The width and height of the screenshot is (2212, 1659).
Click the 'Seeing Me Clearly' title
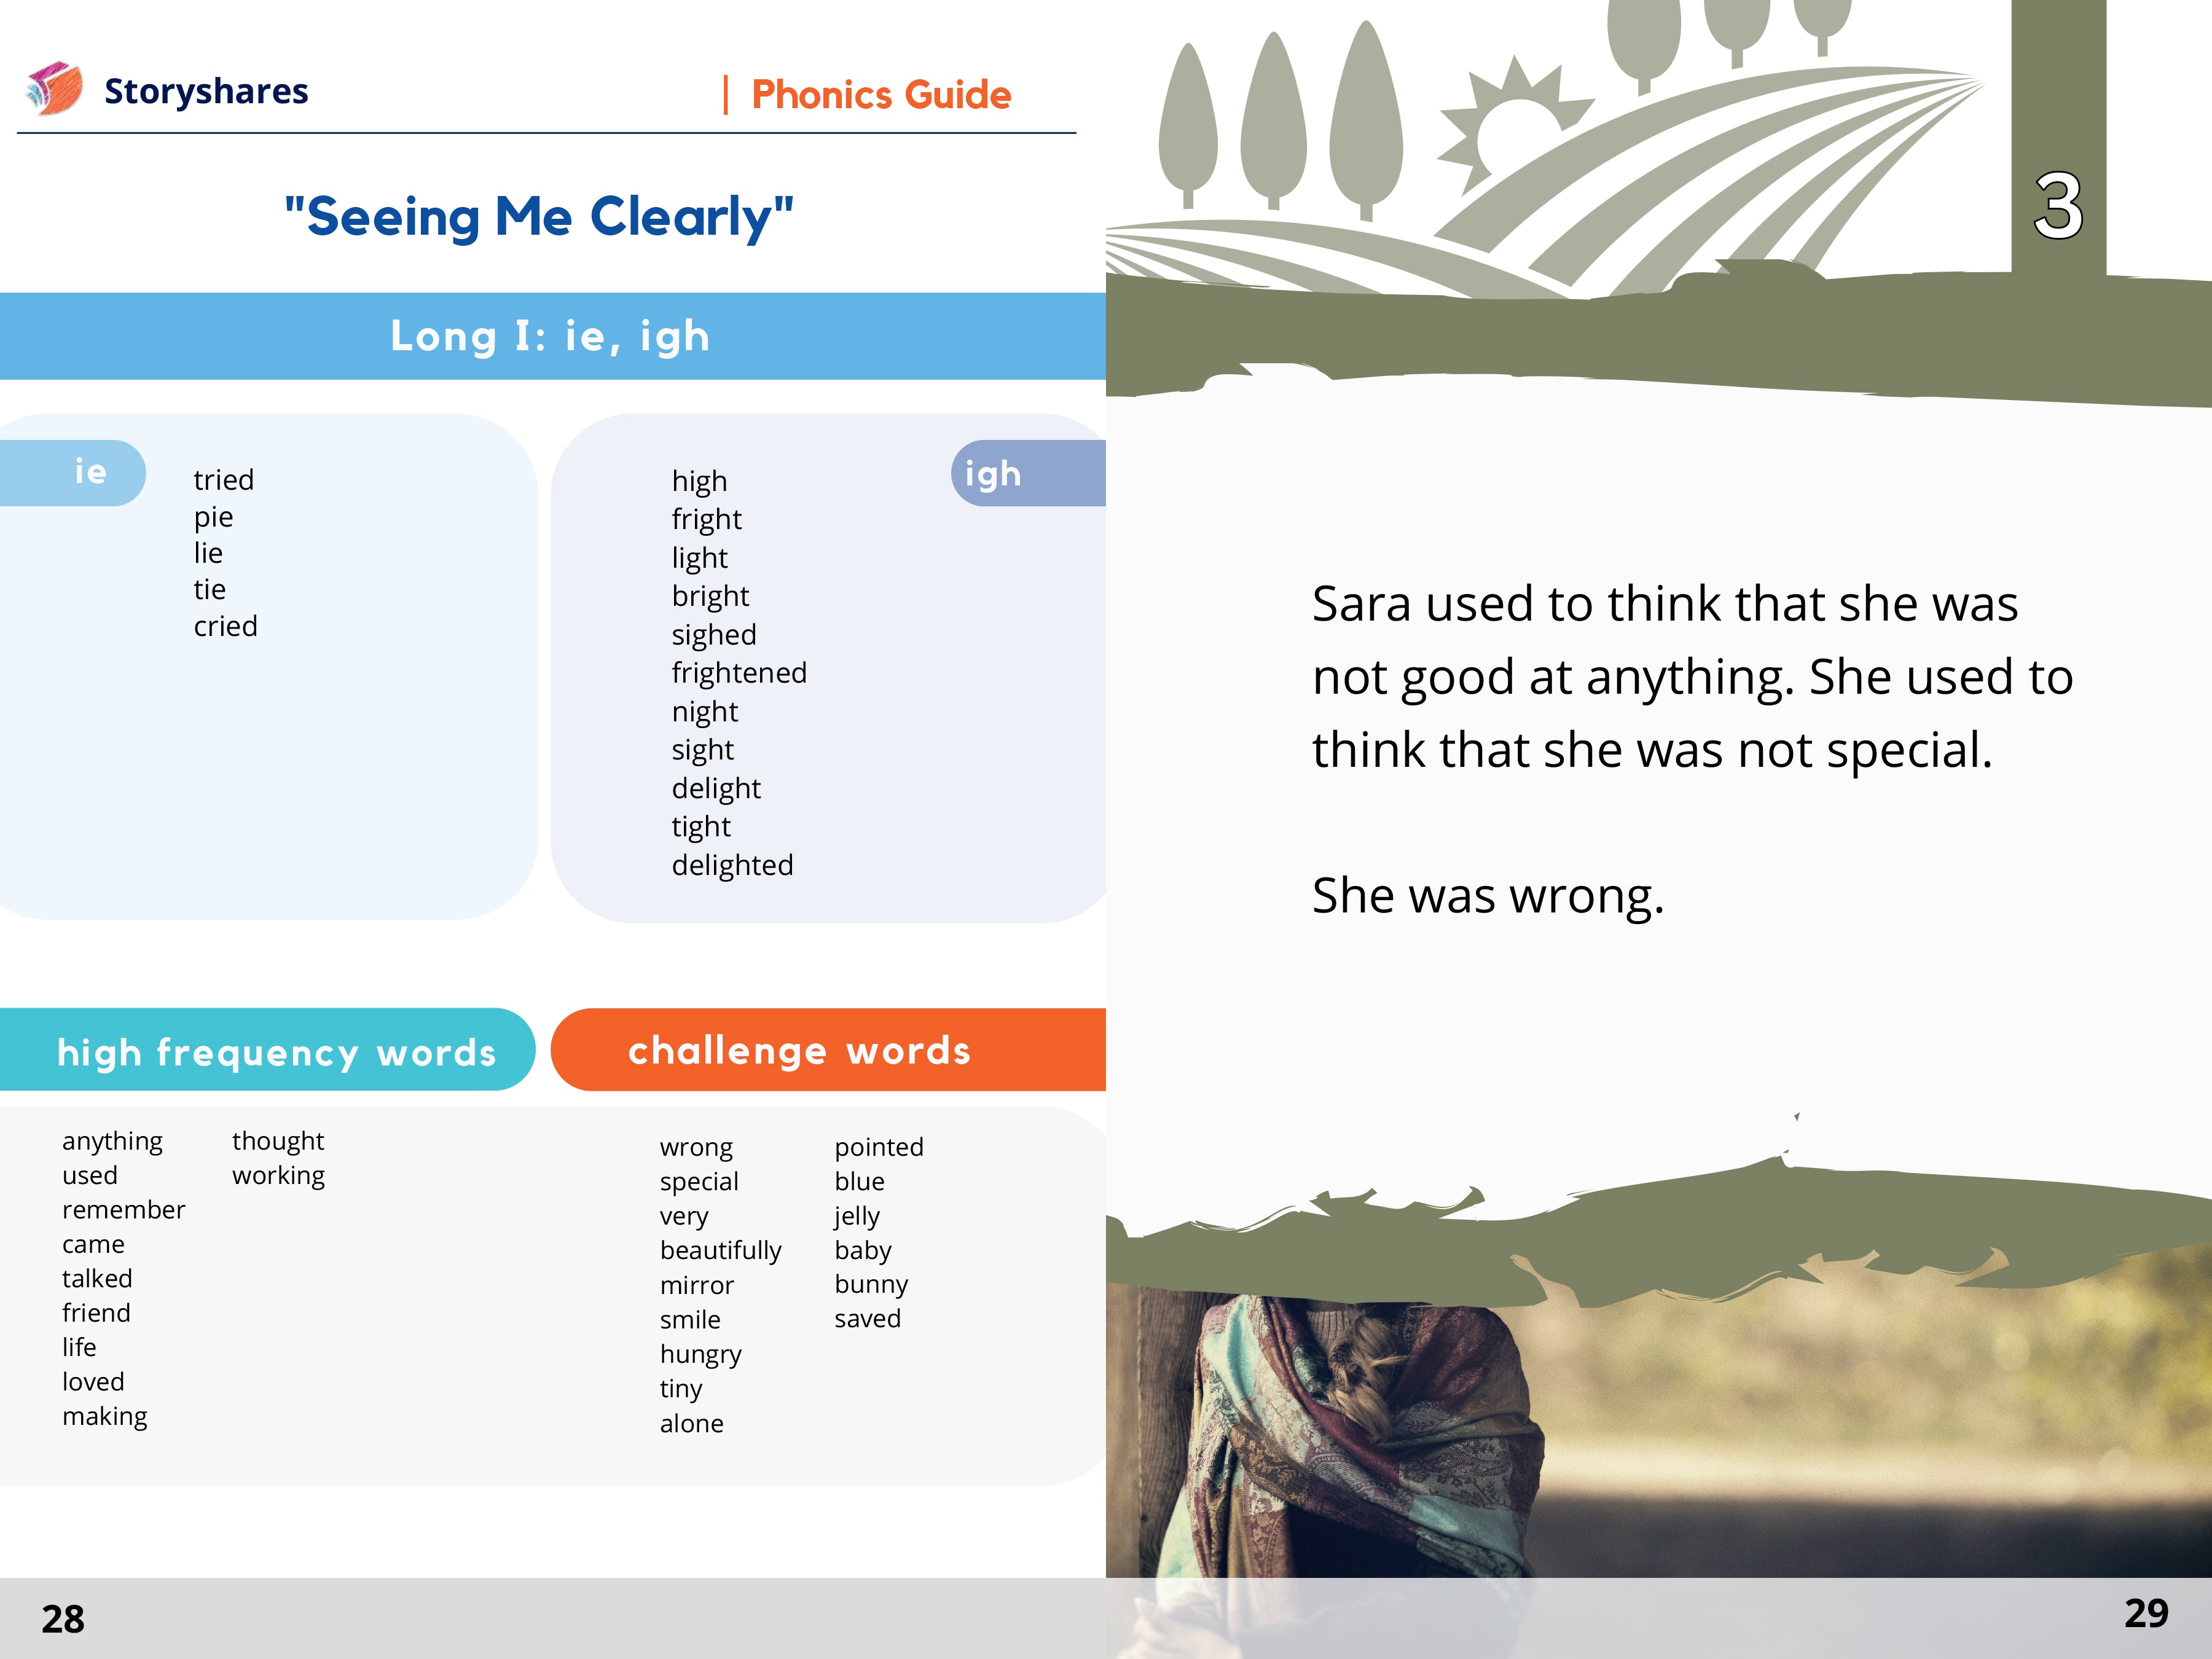pyautogui.click(x=539, y=216)
